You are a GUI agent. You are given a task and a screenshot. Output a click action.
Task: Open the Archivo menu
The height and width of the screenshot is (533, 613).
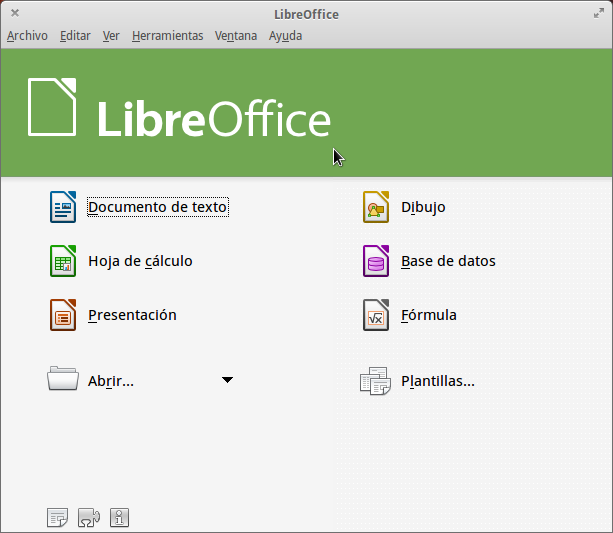click(27, 36)
